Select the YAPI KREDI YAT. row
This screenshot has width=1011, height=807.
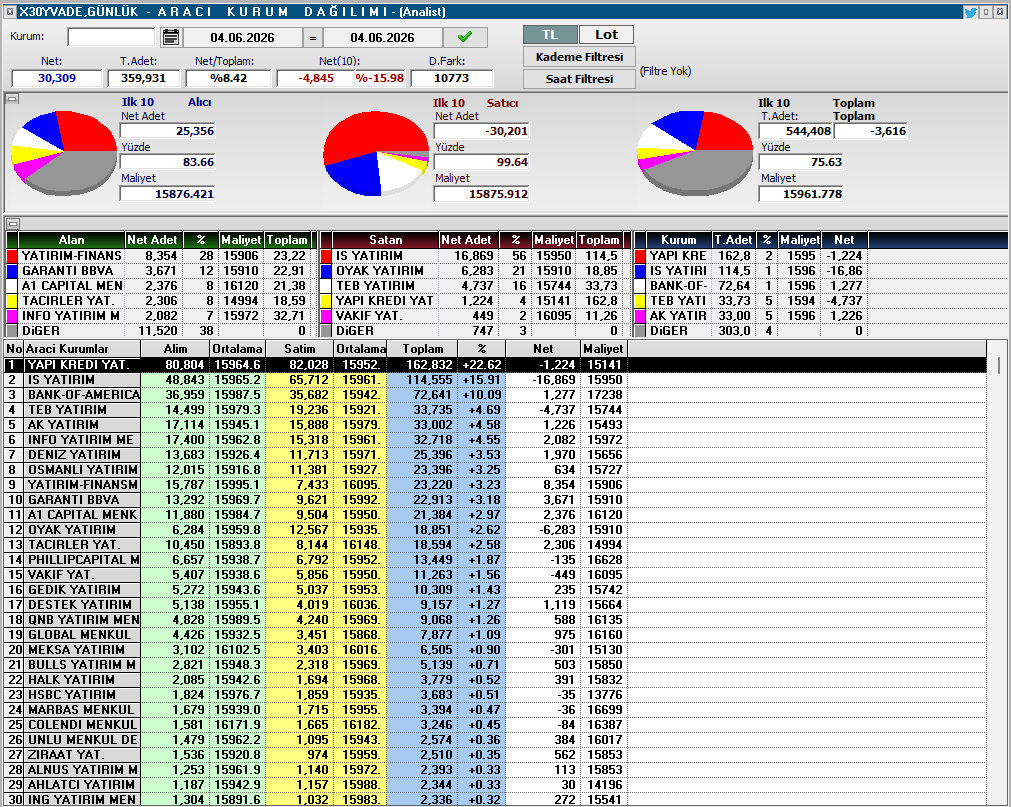pyautogui.click(x=495, y=365)
